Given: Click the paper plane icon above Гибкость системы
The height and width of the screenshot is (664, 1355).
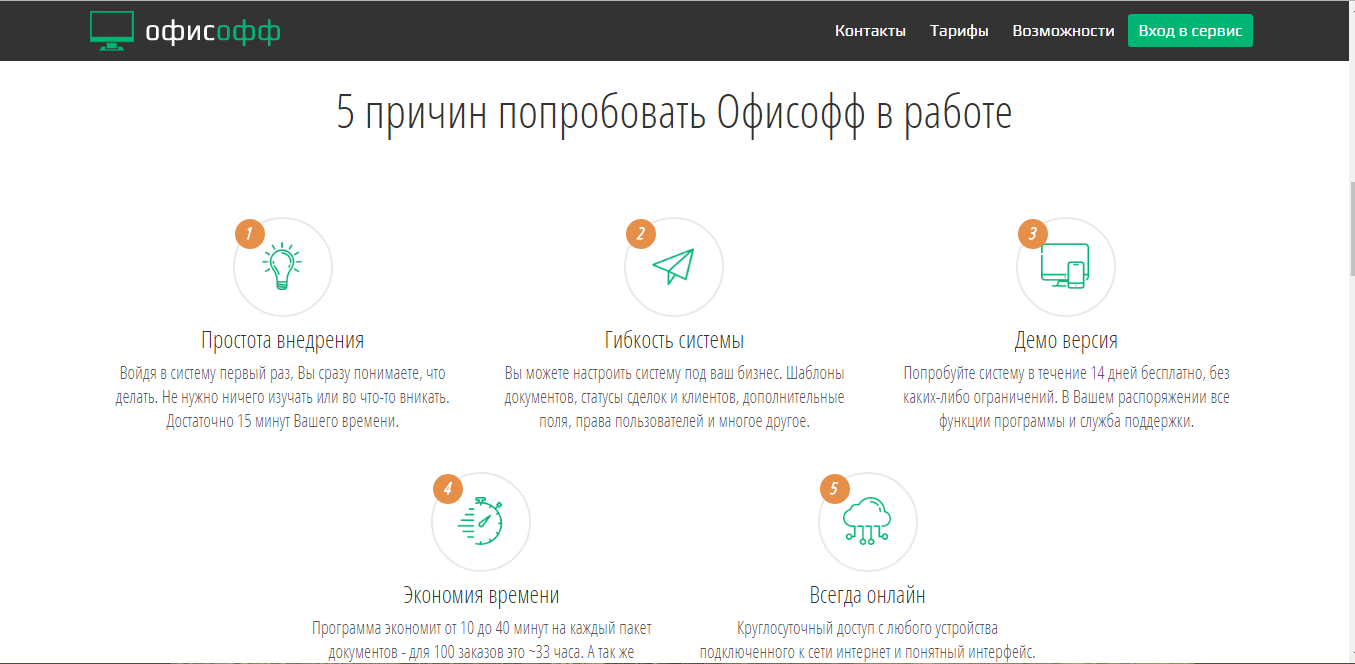Looking at the screenshot, I should [673, 267].
